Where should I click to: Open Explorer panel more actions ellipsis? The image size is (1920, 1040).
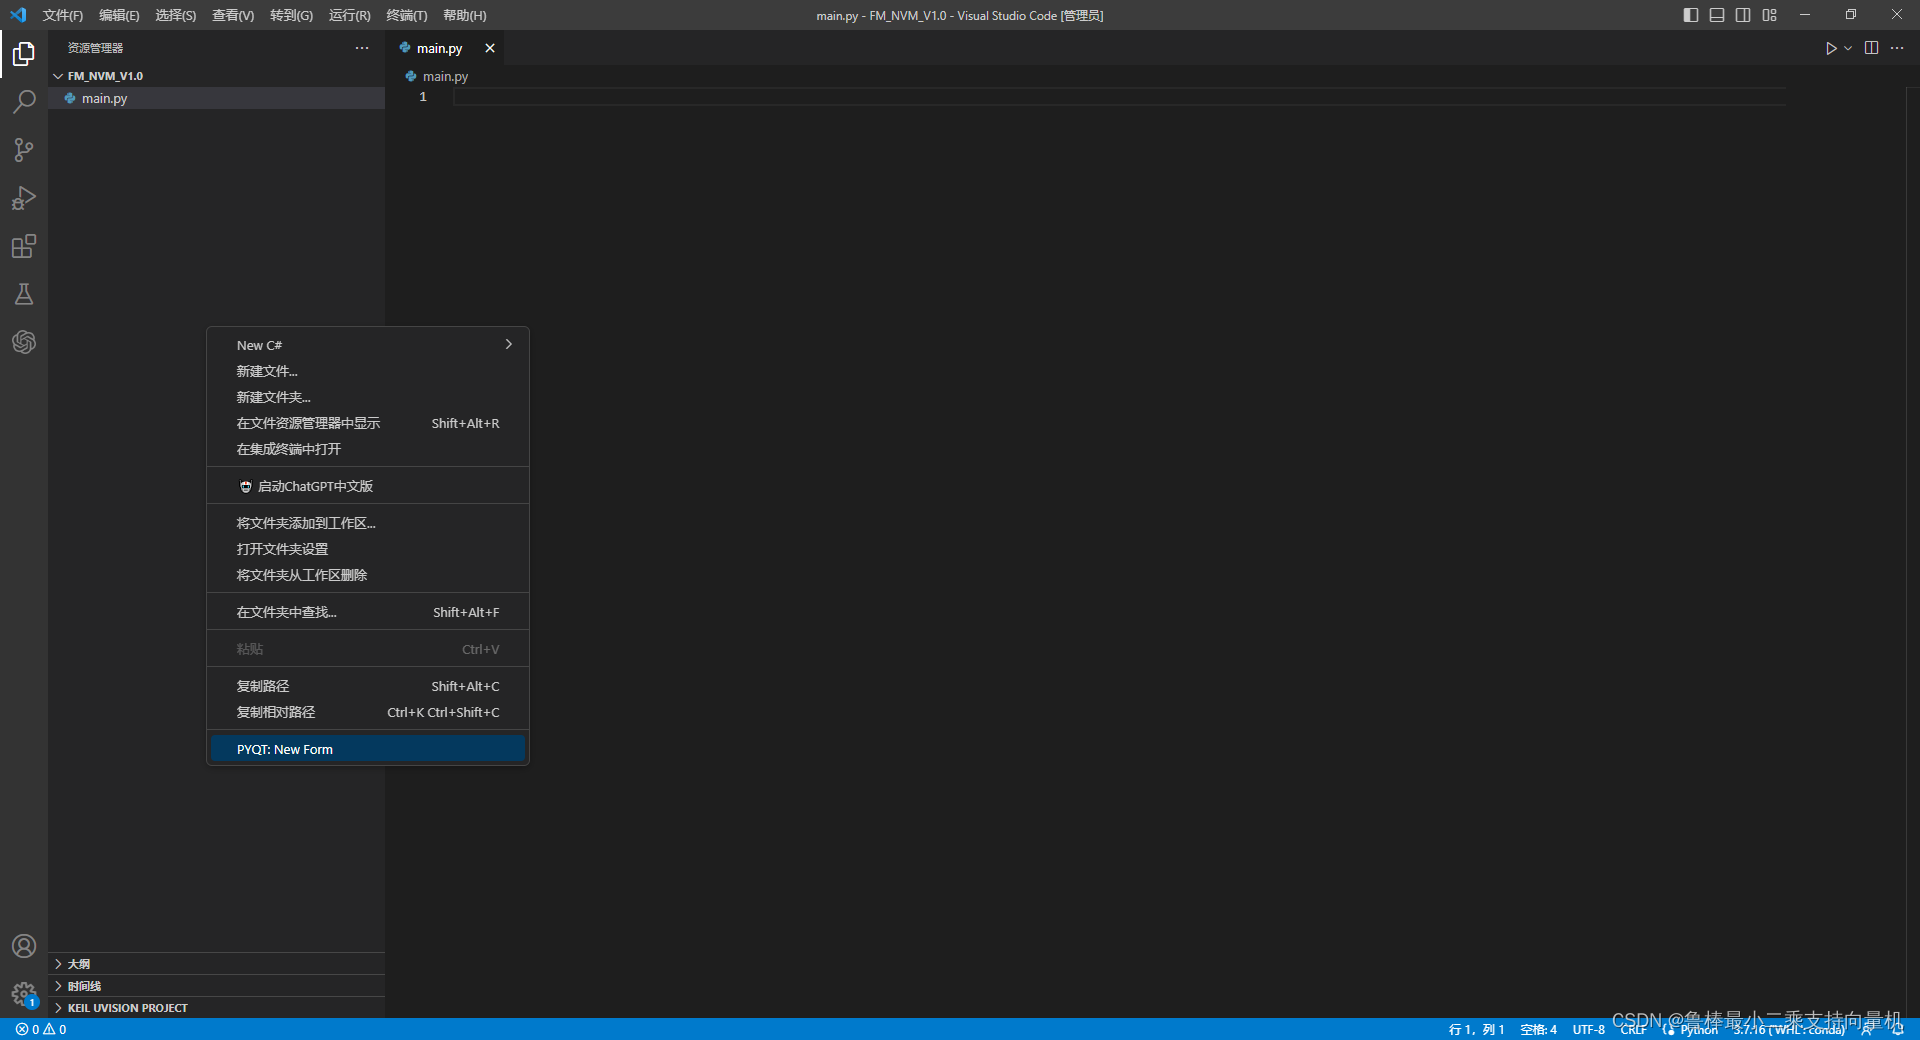[362, 48]
